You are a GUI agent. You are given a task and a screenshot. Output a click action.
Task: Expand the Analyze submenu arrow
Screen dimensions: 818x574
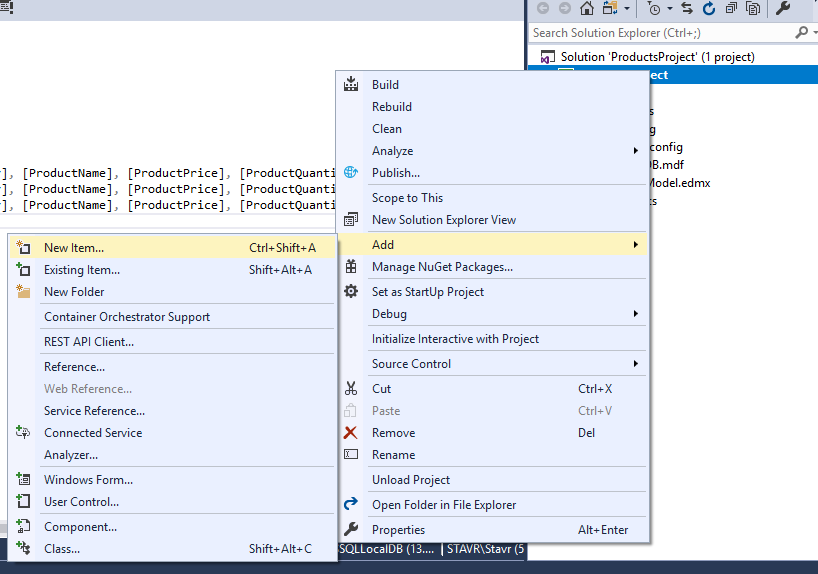pyautogui.click(x=635, y=151)
